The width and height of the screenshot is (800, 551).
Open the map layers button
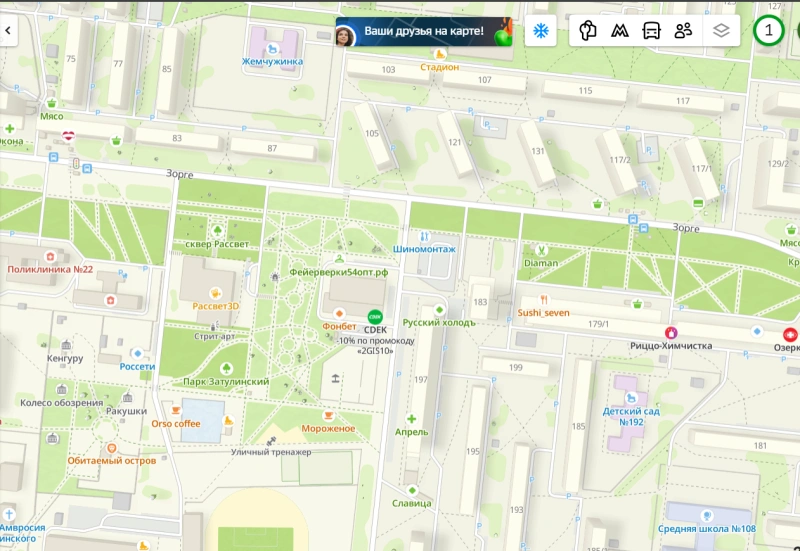[x=720, y=31]
